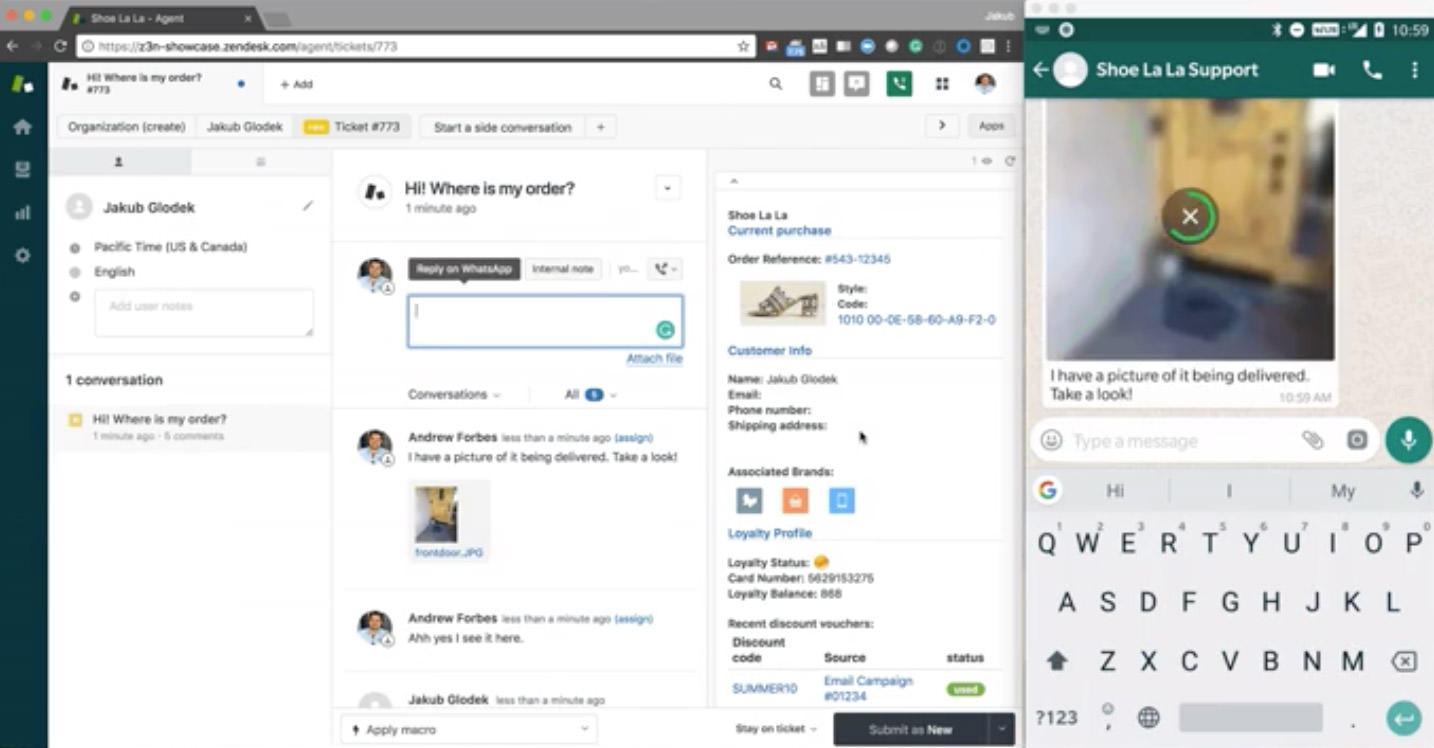Open submit status dropdown arrow
The image size is (1434, 748).
[1001, 729]
